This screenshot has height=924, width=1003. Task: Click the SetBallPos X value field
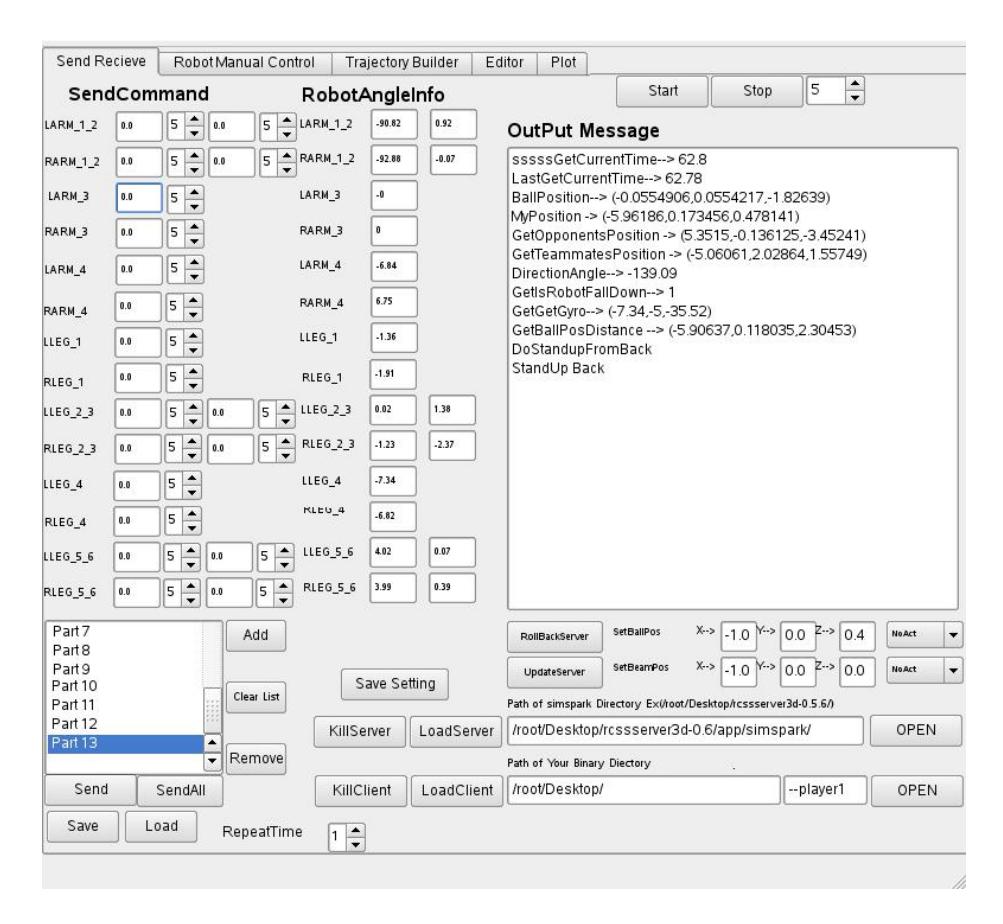(x=738, y=635)
